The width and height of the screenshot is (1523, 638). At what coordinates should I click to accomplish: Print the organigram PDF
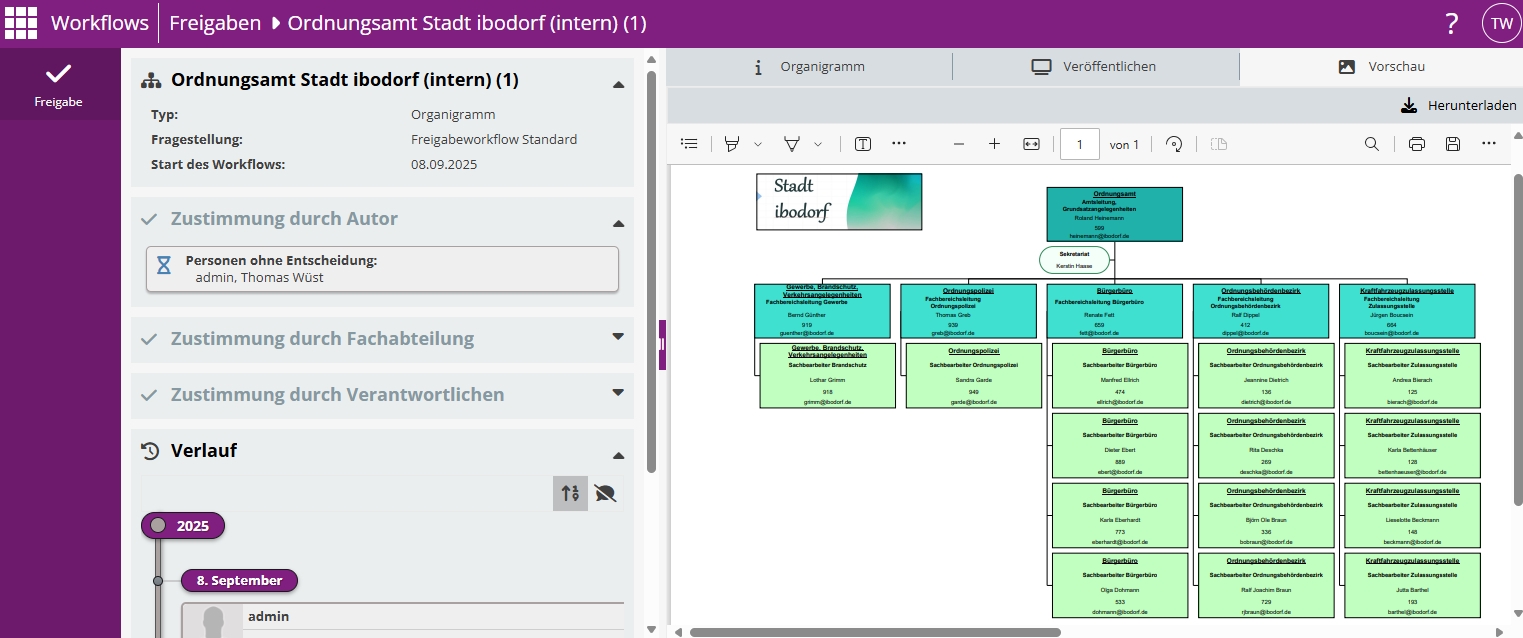coord(1417,144)
